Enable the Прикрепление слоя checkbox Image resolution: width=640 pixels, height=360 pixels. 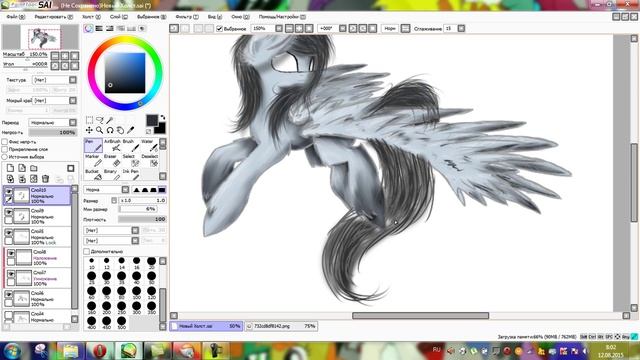[x=5, y=149]
